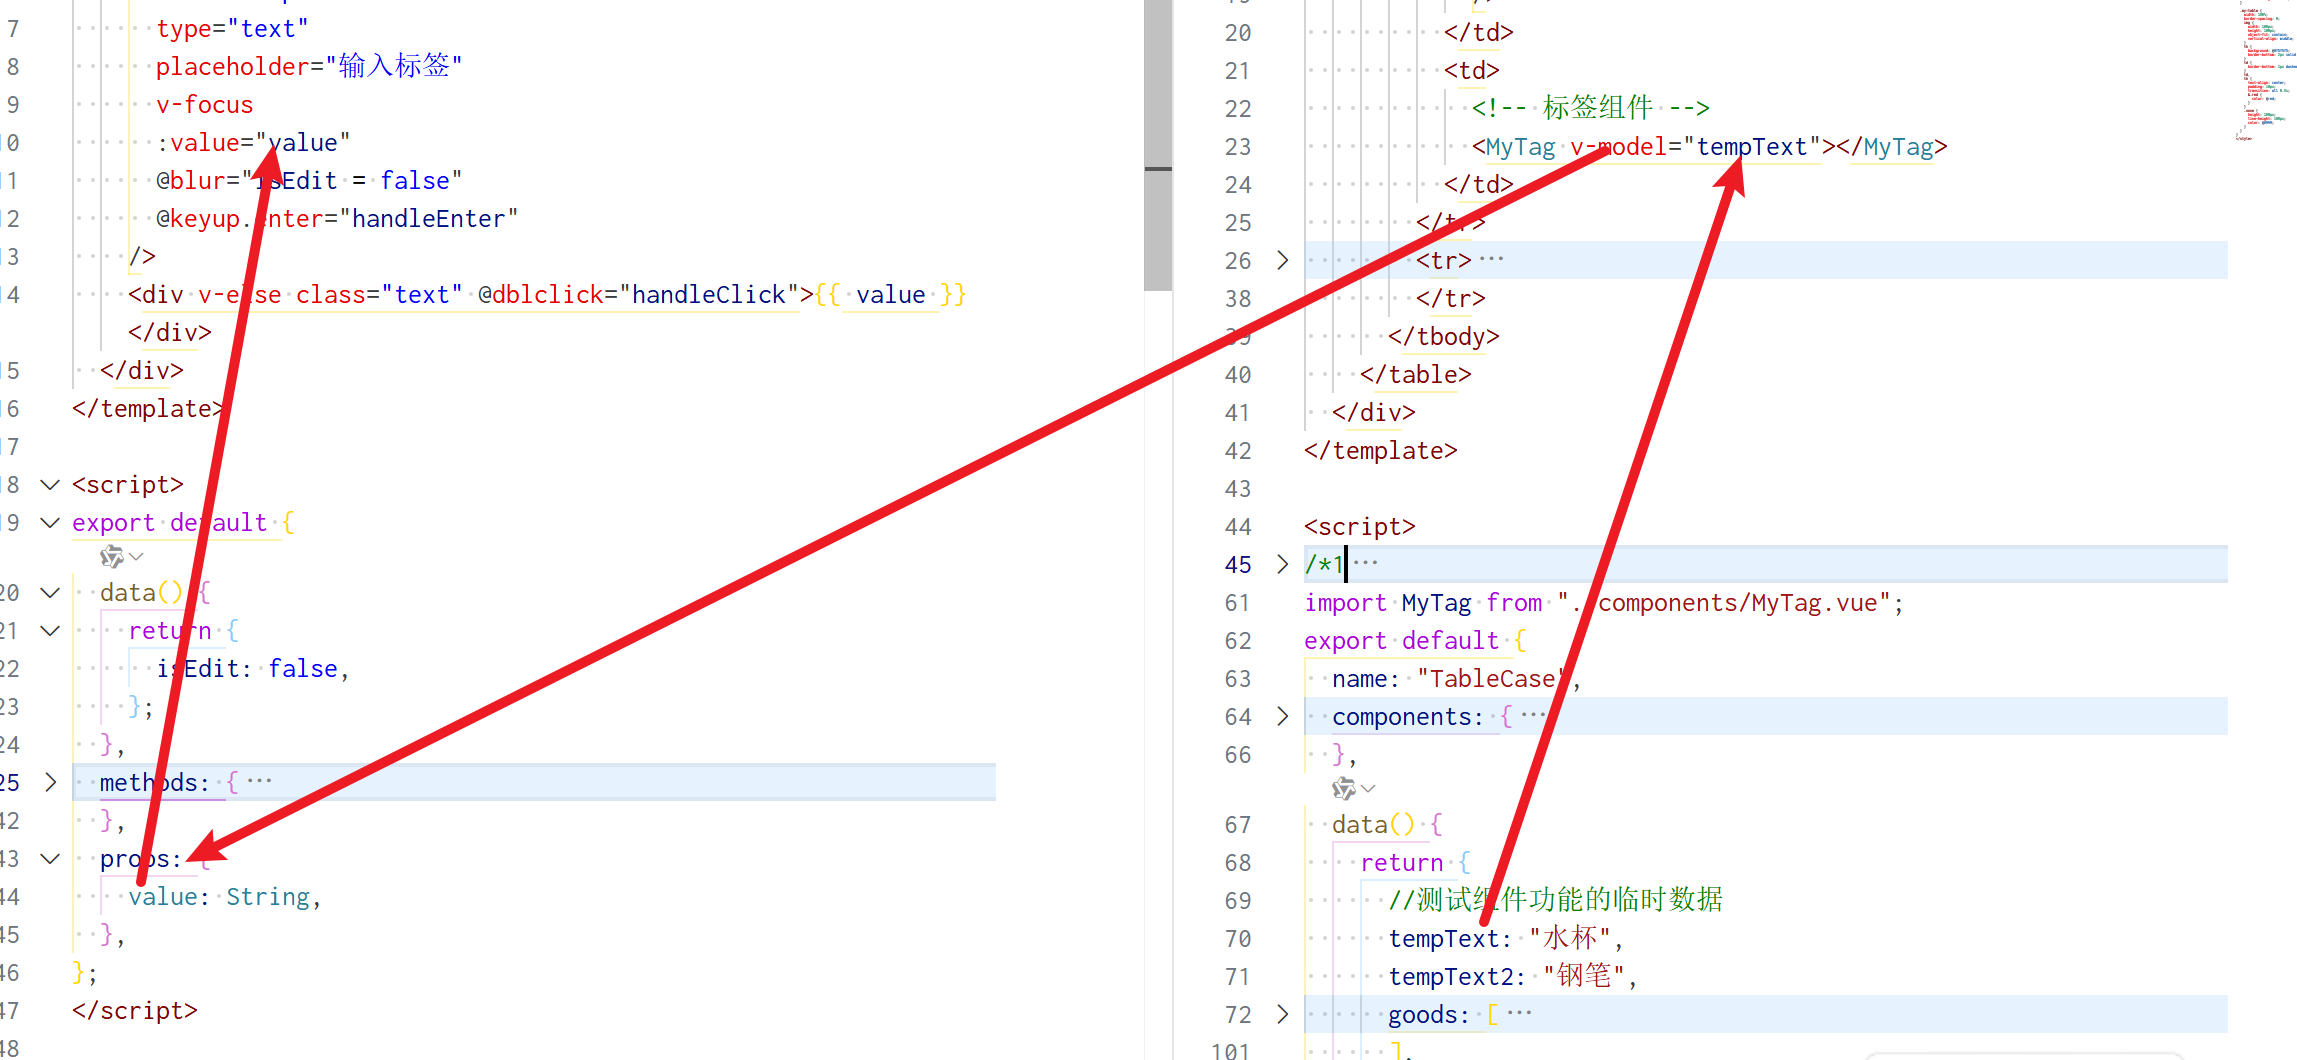Open the code lens dropdown arrow above right data()

1369,789
